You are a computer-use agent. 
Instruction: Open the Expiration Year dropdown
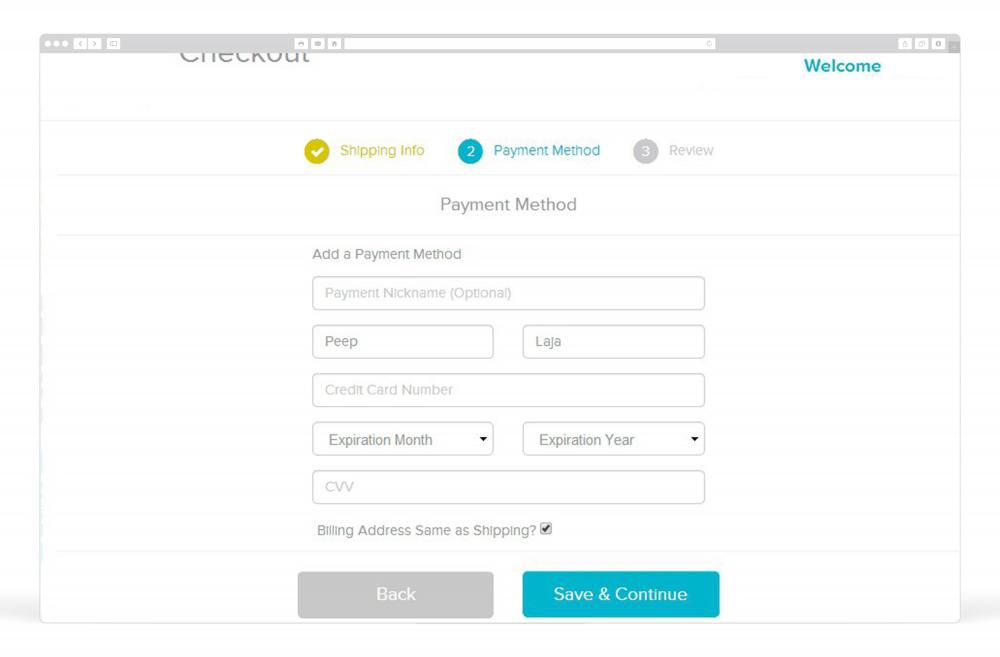click(x=614, y=439)
